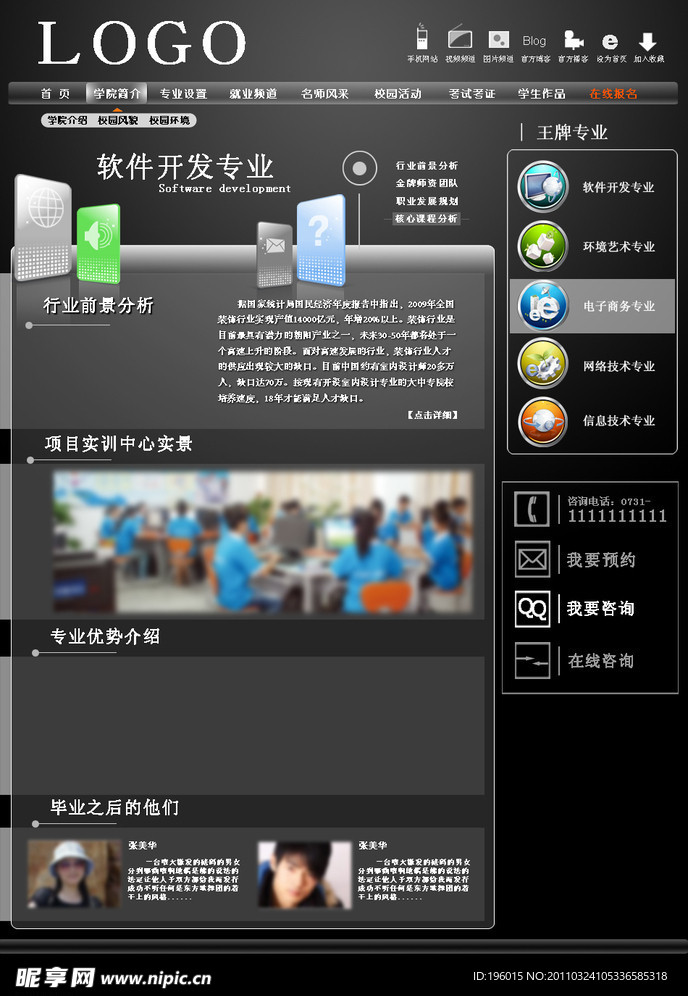
Task: Select the 校园环境 sub-menu item
Action: click(170, 120)
